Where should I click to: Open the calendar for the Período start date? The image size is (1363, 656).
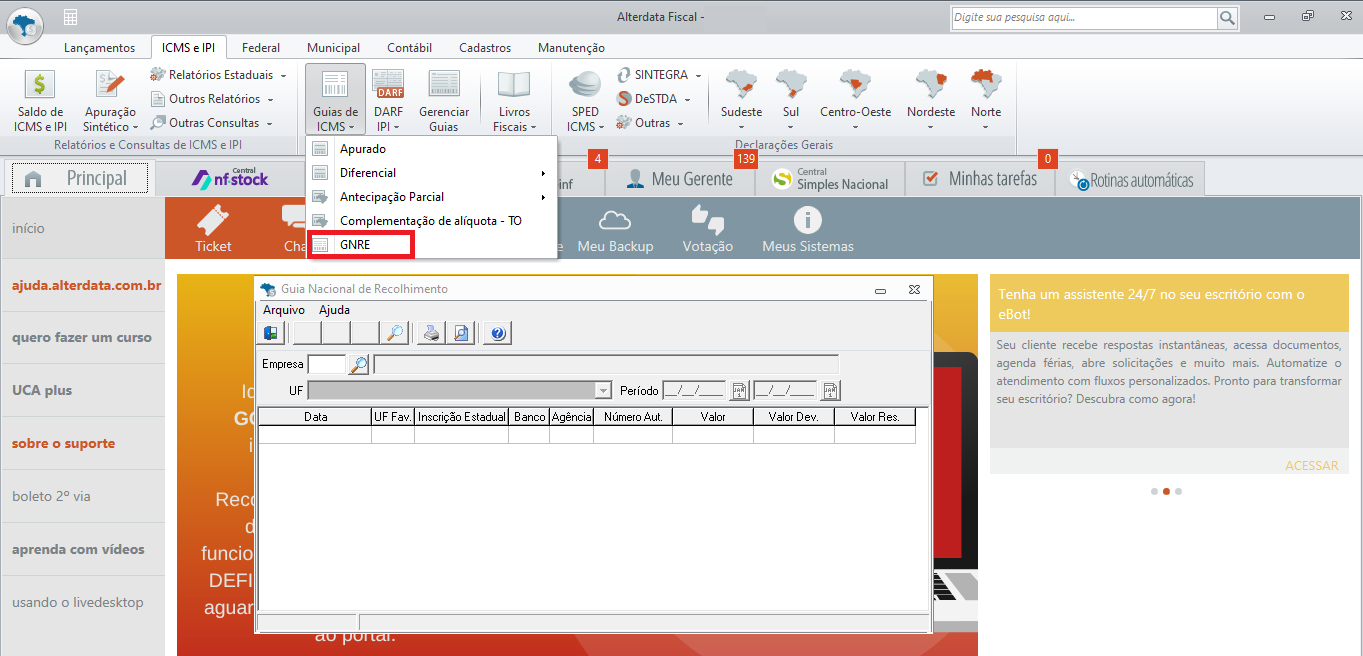(x=740, y=390)
